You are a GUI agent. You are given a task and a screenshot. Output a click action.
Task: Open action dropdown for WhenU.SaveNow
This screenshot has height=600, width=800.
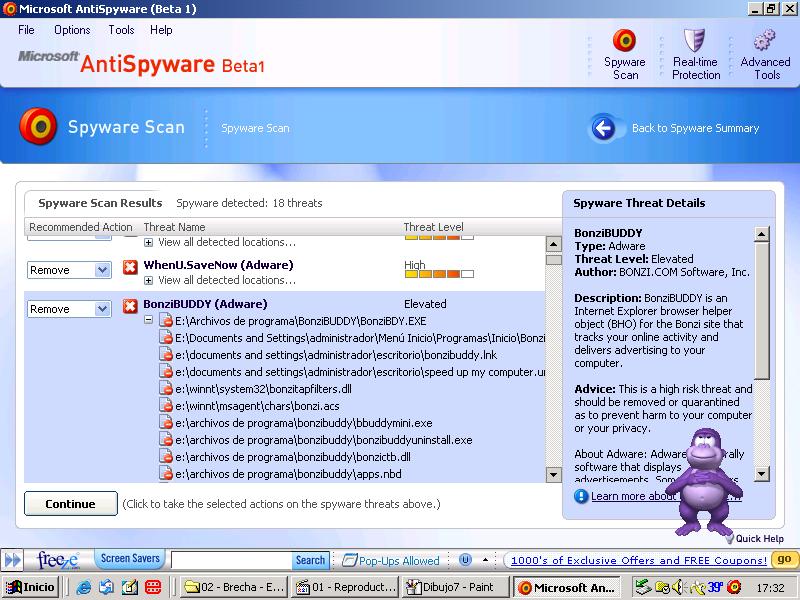103,270
